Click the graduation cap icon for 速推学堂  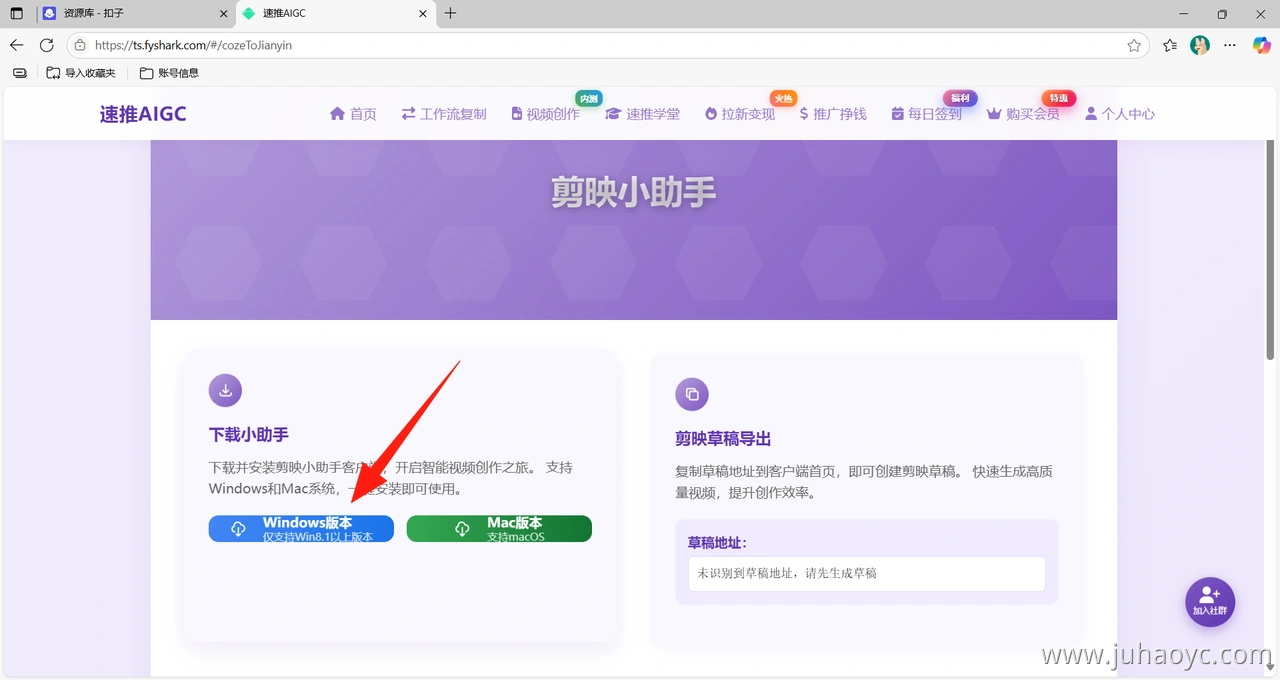613,114
